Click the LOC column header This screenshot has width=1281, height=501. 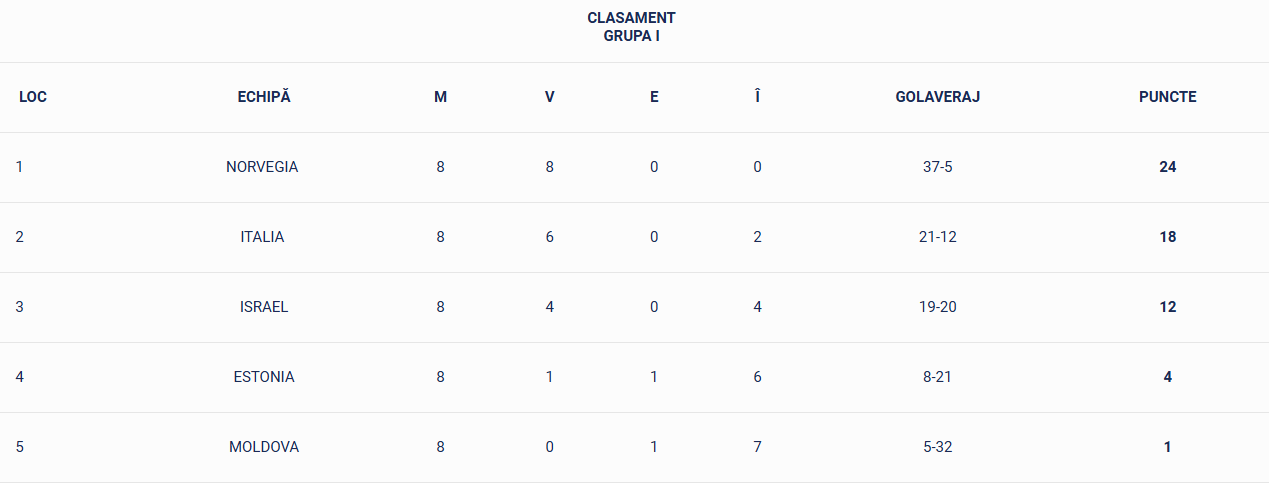(33, 97)
